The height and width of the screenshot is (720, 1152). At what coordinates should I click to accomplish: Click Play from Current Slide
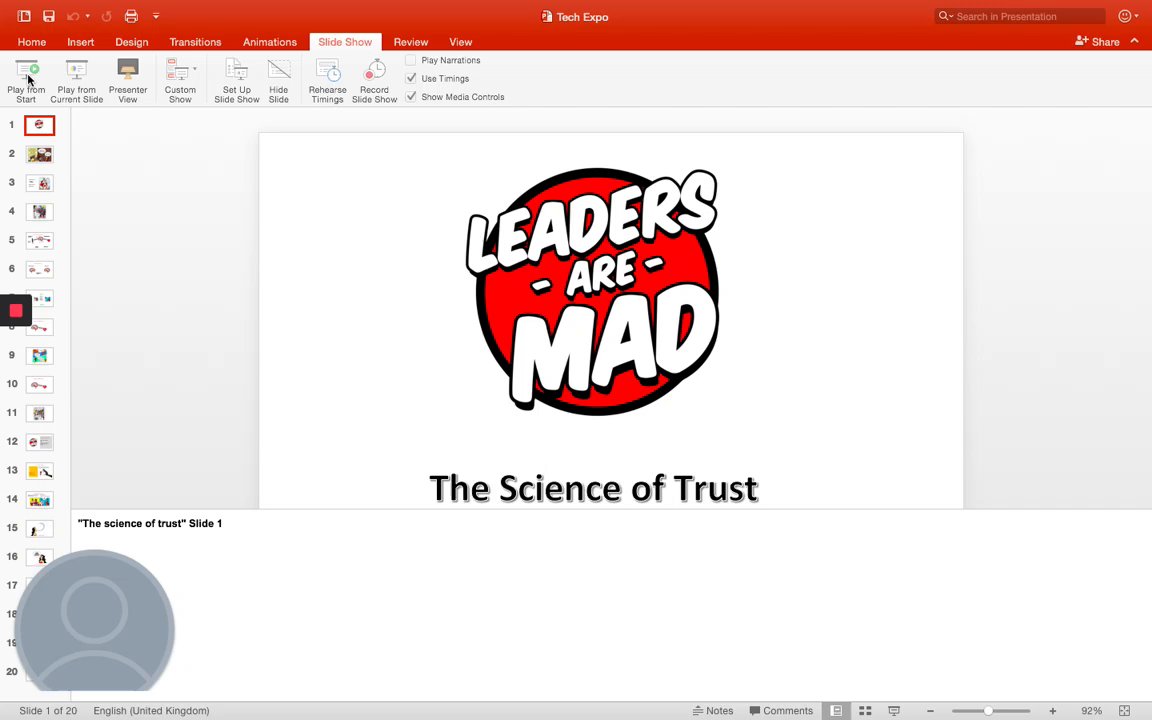(76, 81)
